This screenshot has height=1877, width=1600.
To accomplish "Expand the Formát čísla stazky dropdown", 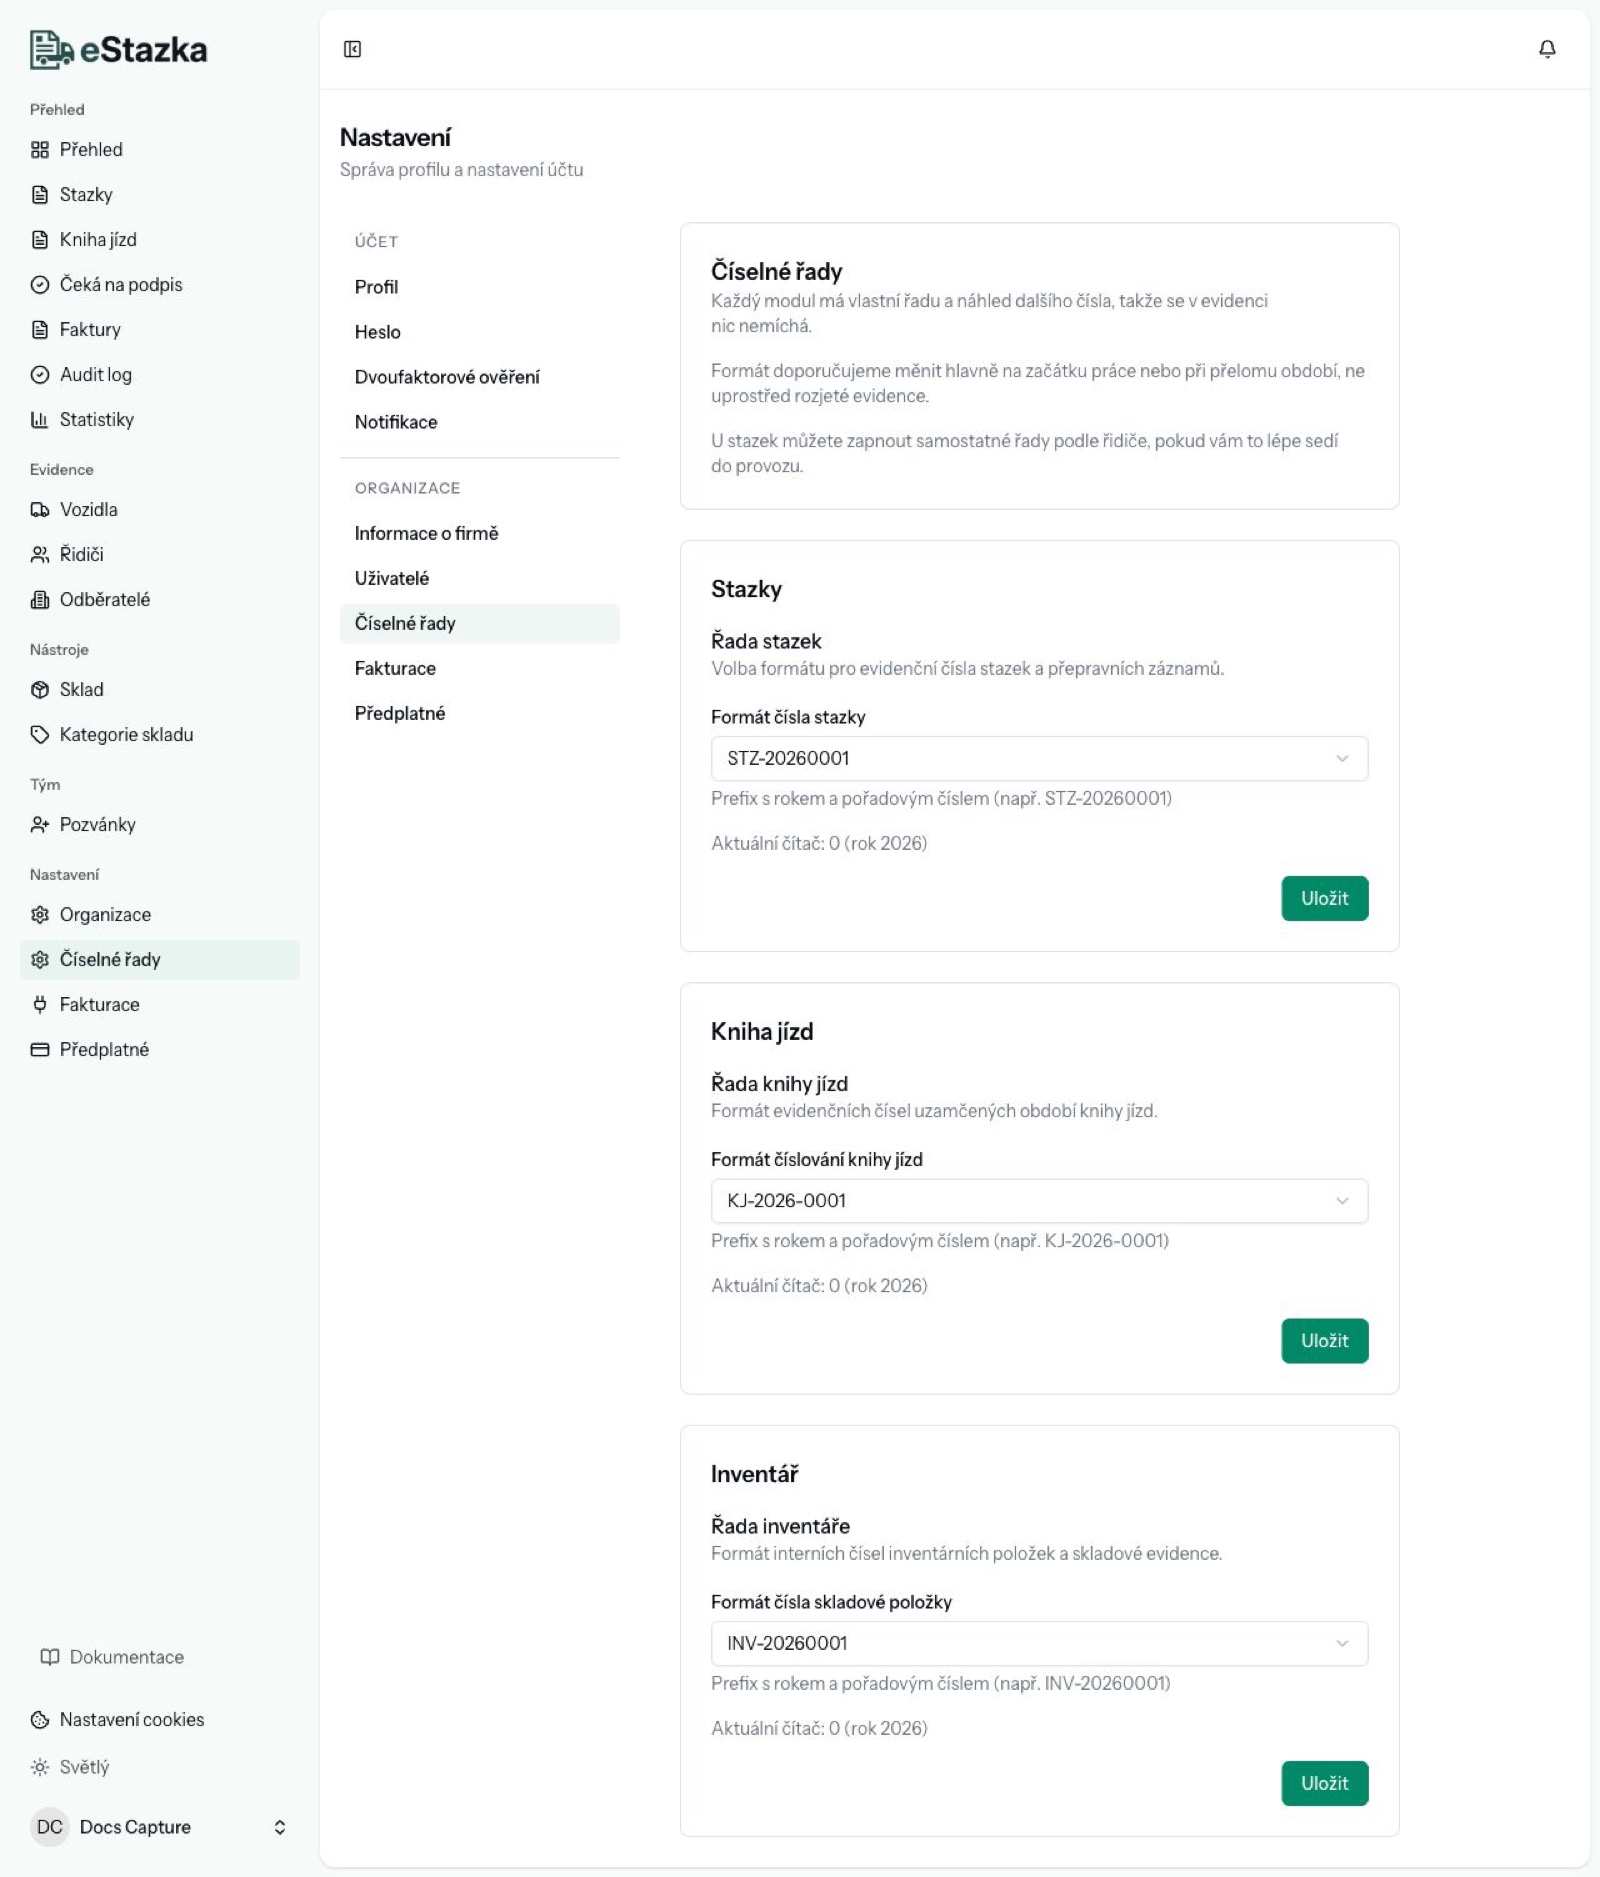I will pyautogui.click(x=1039, y=758).
